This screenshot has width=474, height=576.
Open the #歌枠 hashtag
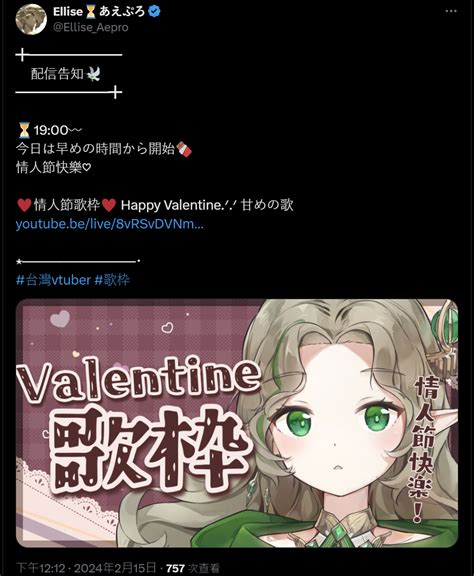[112, 280]
